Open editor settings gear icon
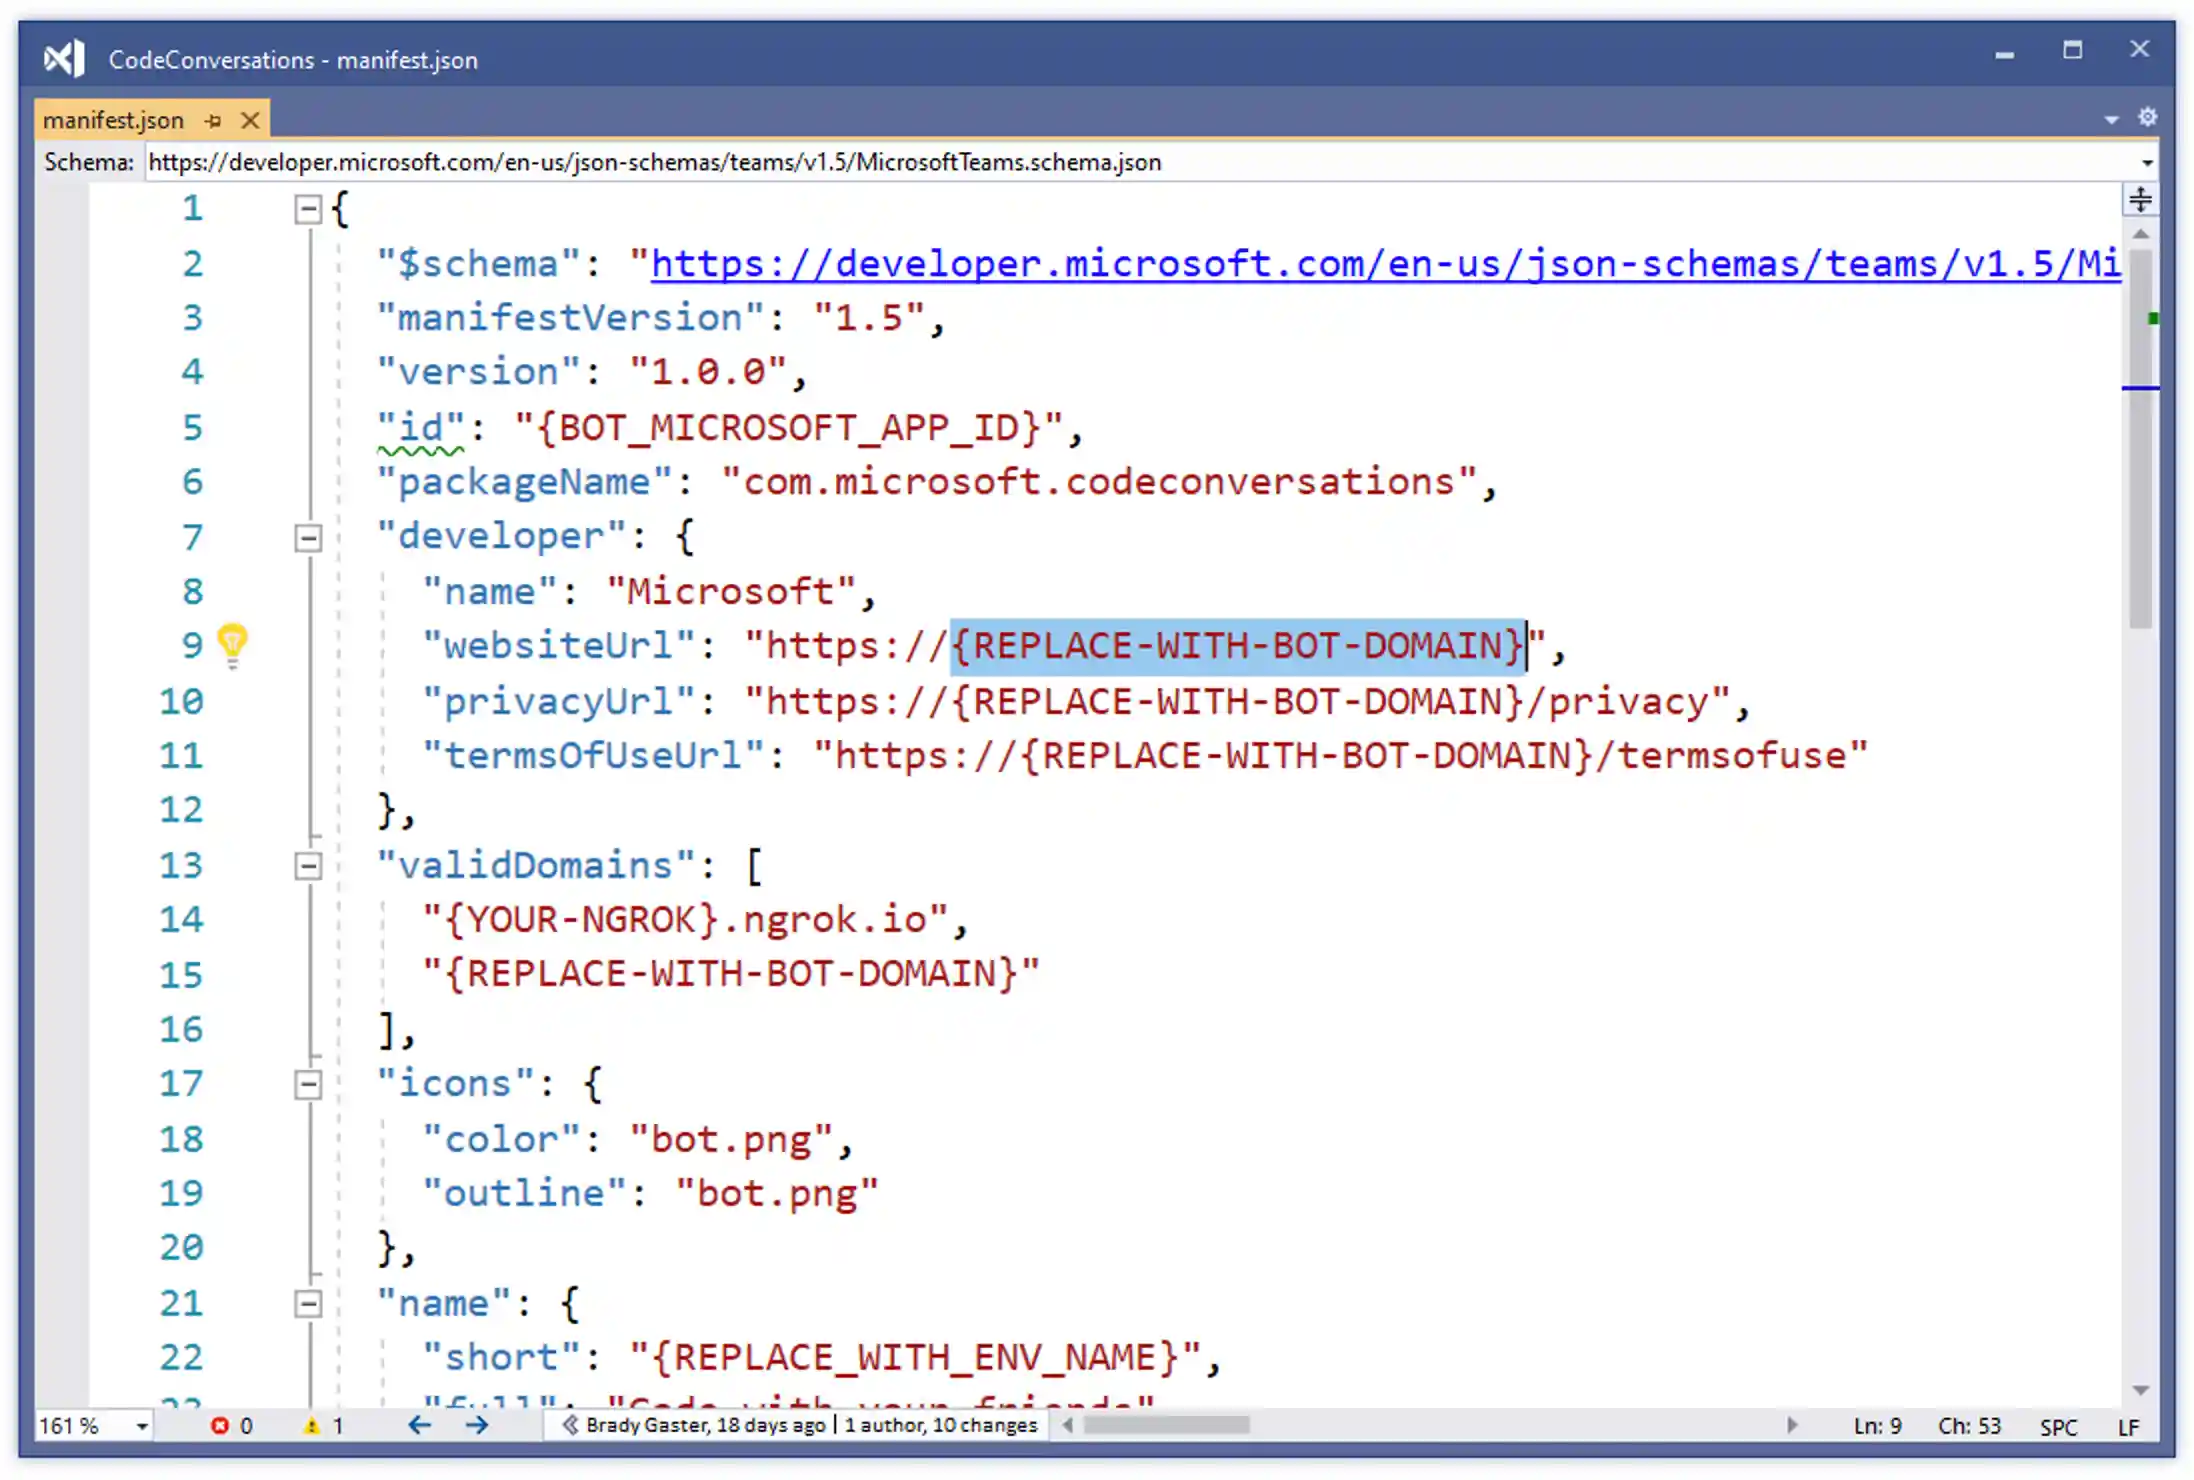The height and width of the screenshot is (1480, 2194). 2147,118
